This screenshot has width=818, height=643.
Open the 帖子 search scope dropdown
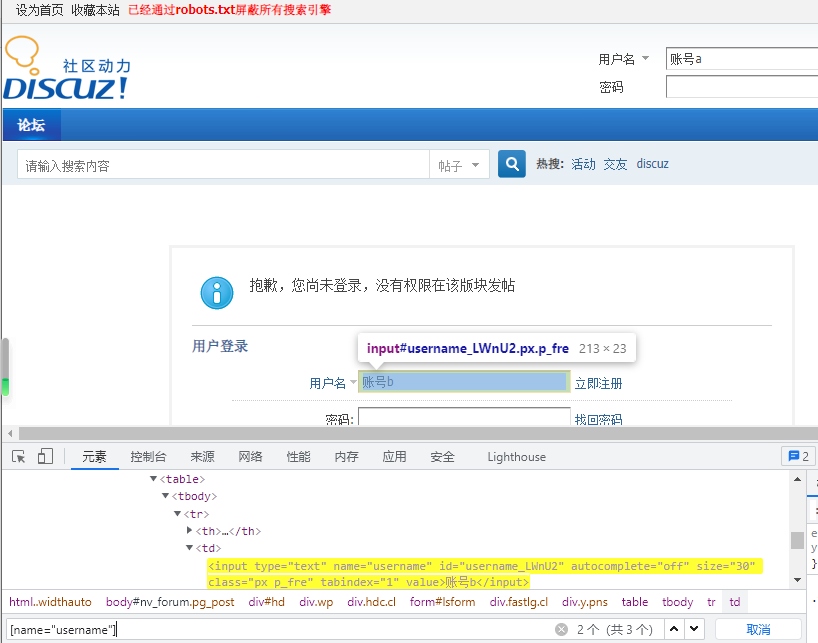[x=459, y=163]
